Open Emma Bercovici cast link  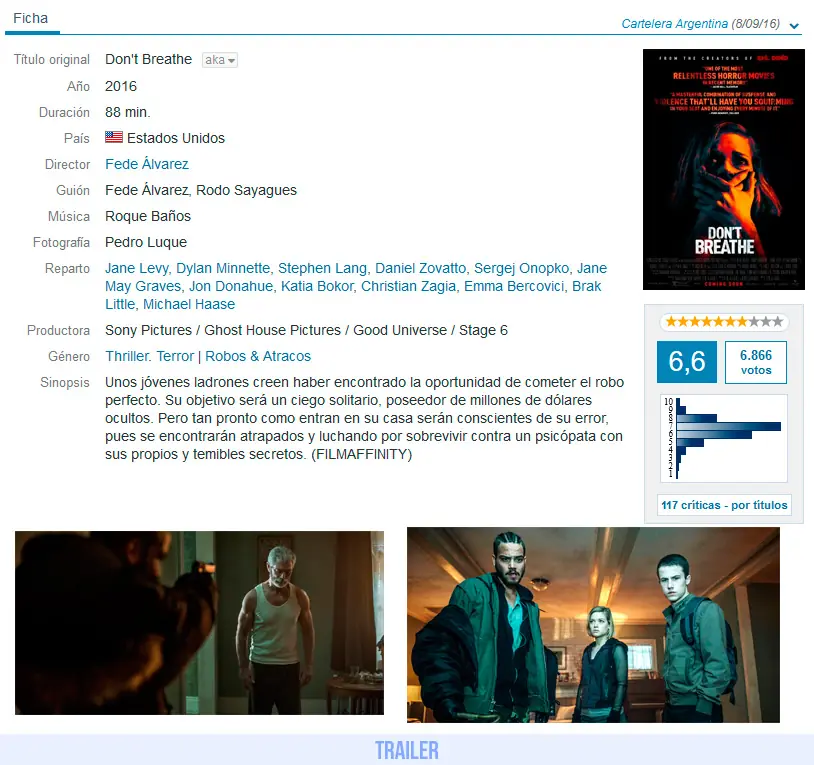pyautogui.click(x=514, y=286)
